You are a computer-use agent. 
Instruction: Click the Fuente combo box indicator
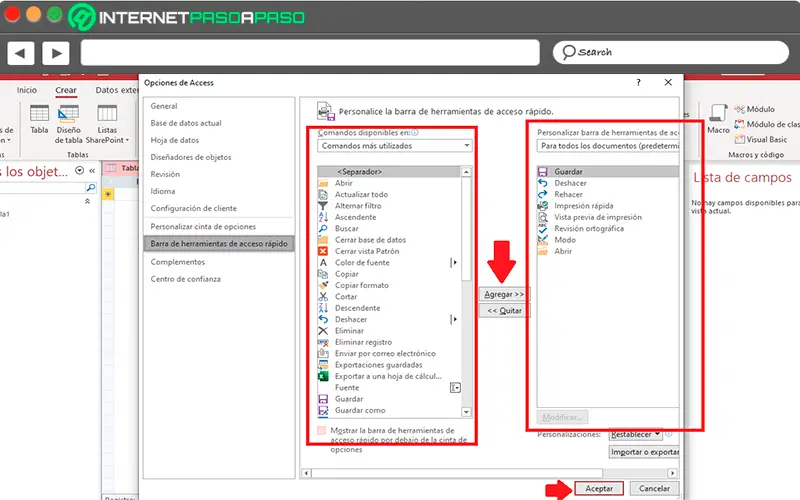coord(455,388)
